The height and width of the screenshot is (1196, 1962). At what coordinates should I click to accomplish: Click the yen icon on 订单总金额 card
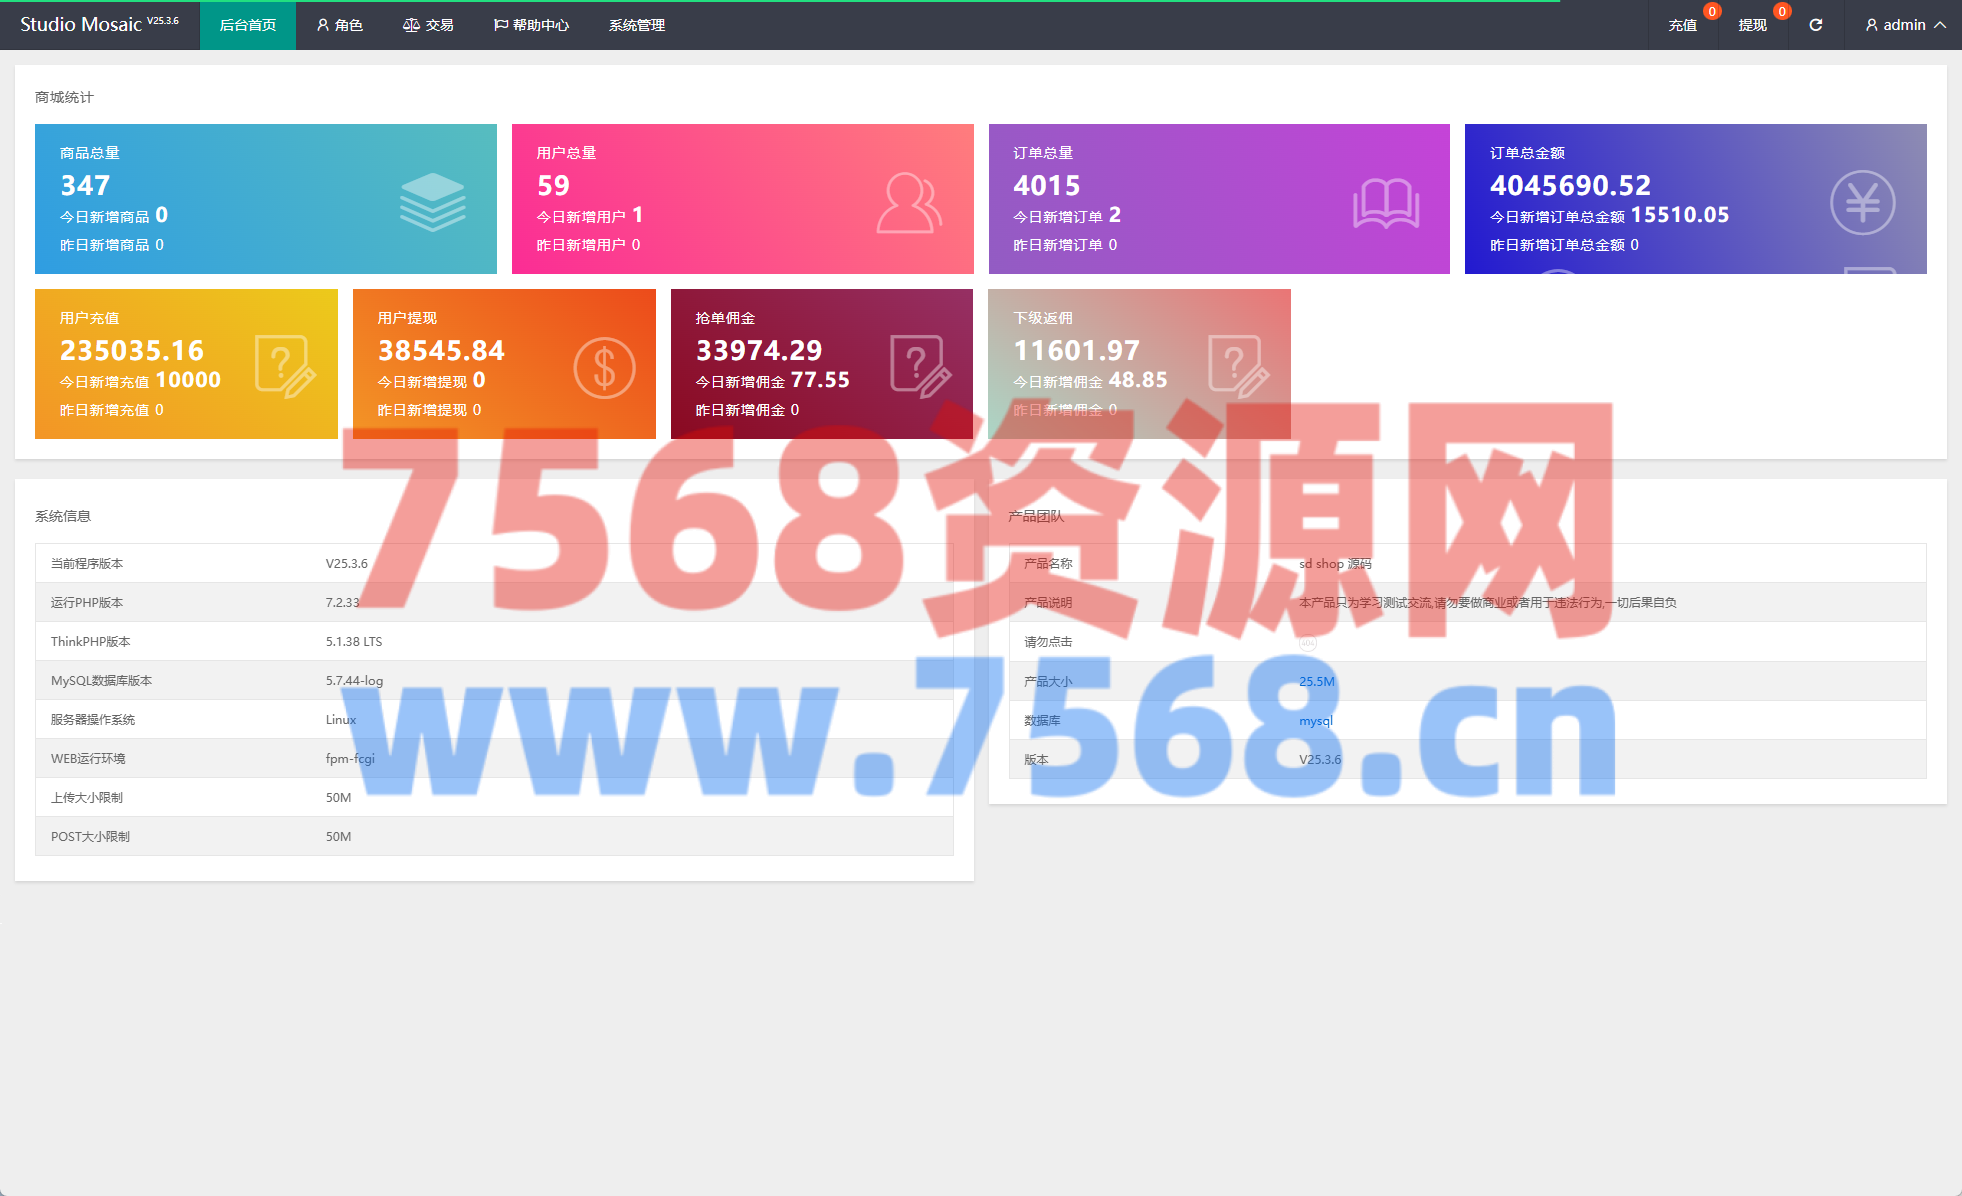pyautogui.click(x=1862, y=203)
